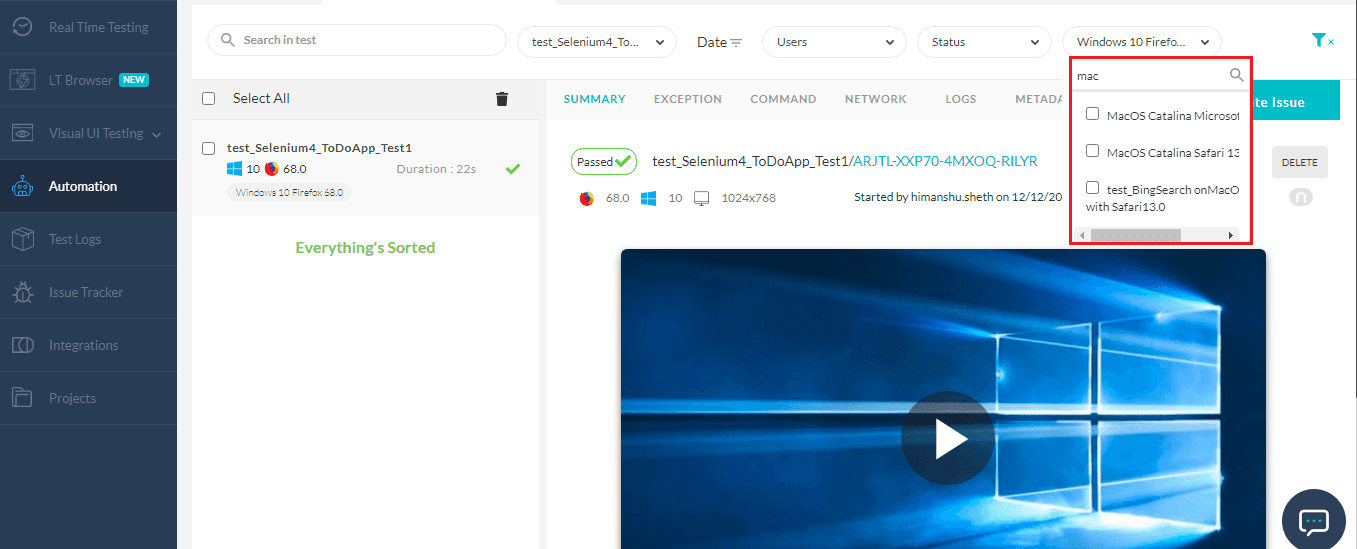Viewport: 1357px width, 549px height.
Task: Click Windows logo in test list row
Action: (x=235, y=169)
